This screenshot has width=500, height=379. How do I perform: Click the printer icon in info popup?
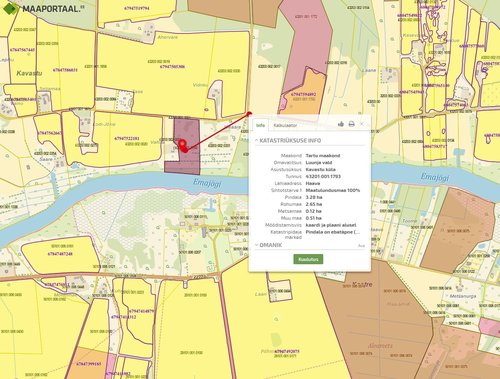click(x=351, y=124)
